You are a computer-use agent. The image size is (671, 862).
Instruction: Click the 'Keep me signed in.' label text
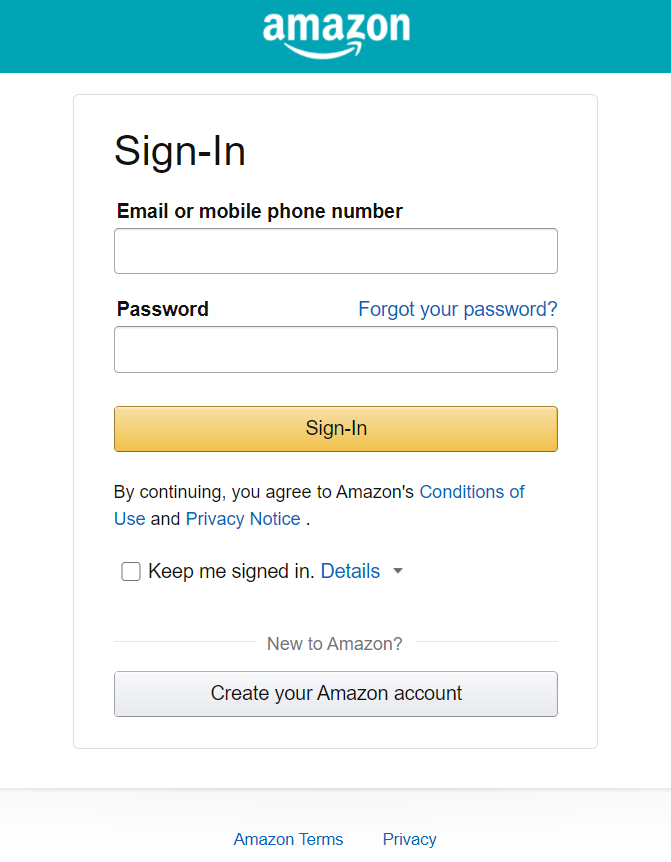coord(231,572)
